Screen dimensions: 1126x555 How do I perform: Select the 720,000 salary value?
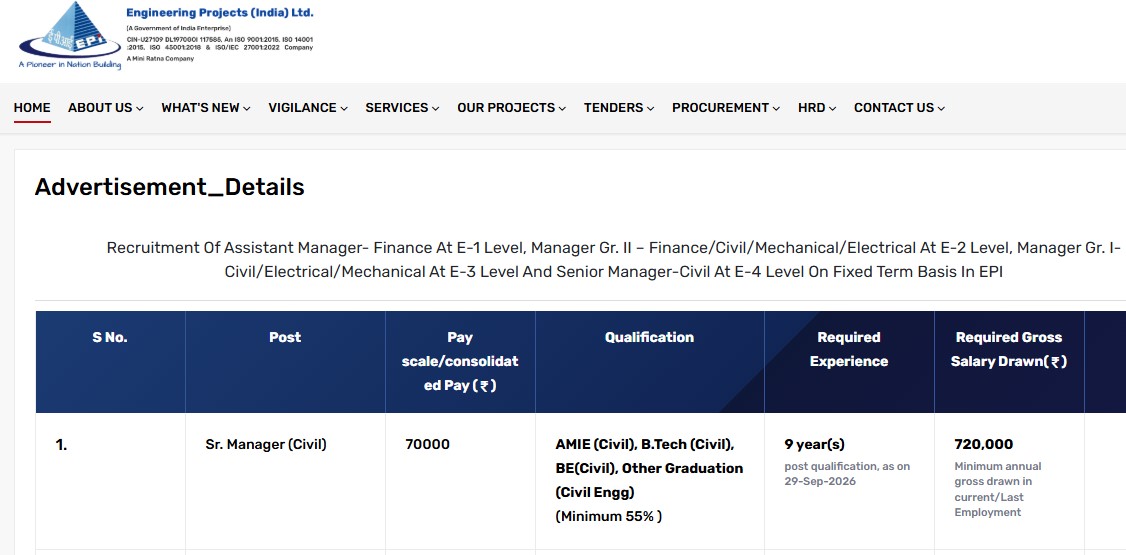[983, 444]
